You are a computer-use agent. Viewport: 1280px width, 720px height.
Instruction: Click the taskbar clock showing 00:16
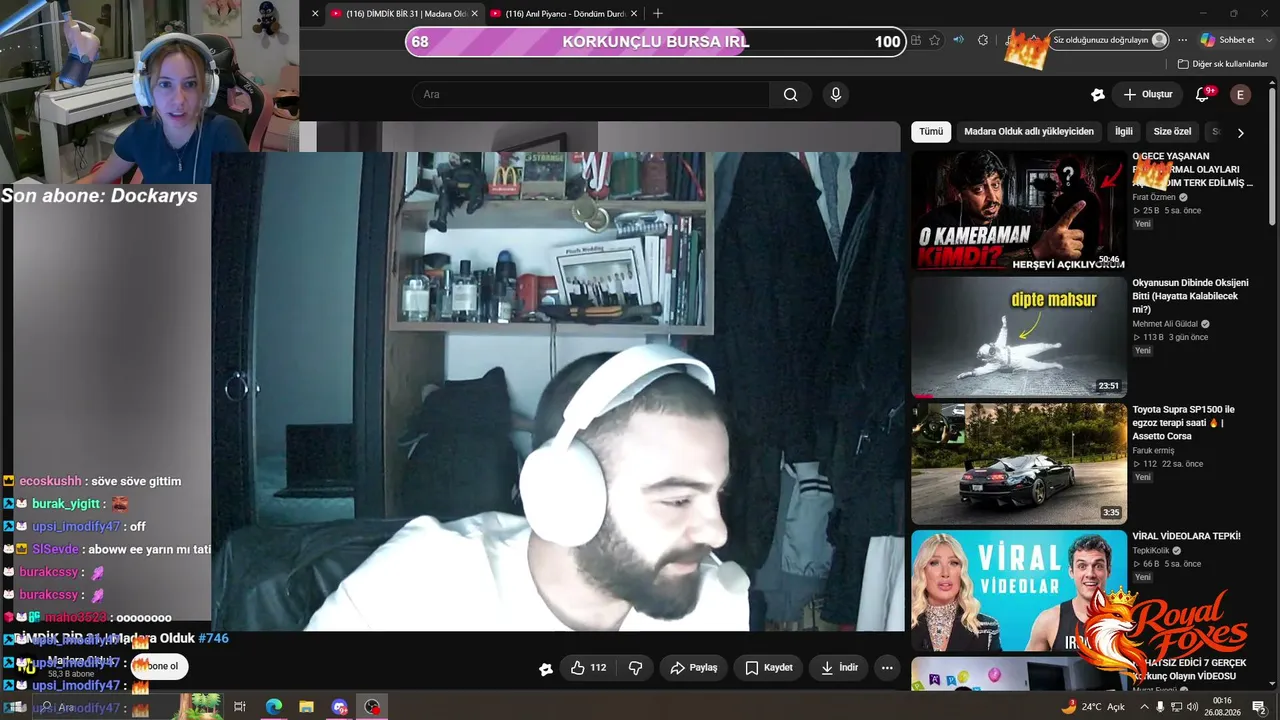[1222, 707]
